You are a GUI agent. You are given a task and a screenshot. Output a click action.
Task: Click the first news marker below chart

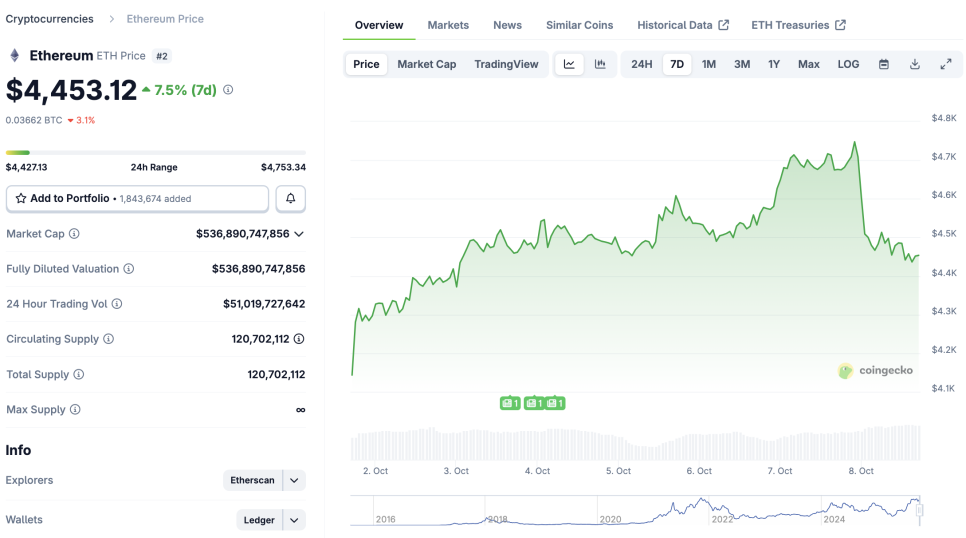[x=510, y=403]
